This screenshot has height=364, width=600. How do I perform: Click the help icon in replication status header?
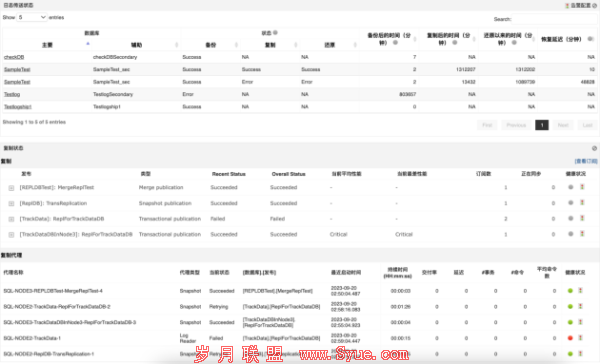click(594, 148)
